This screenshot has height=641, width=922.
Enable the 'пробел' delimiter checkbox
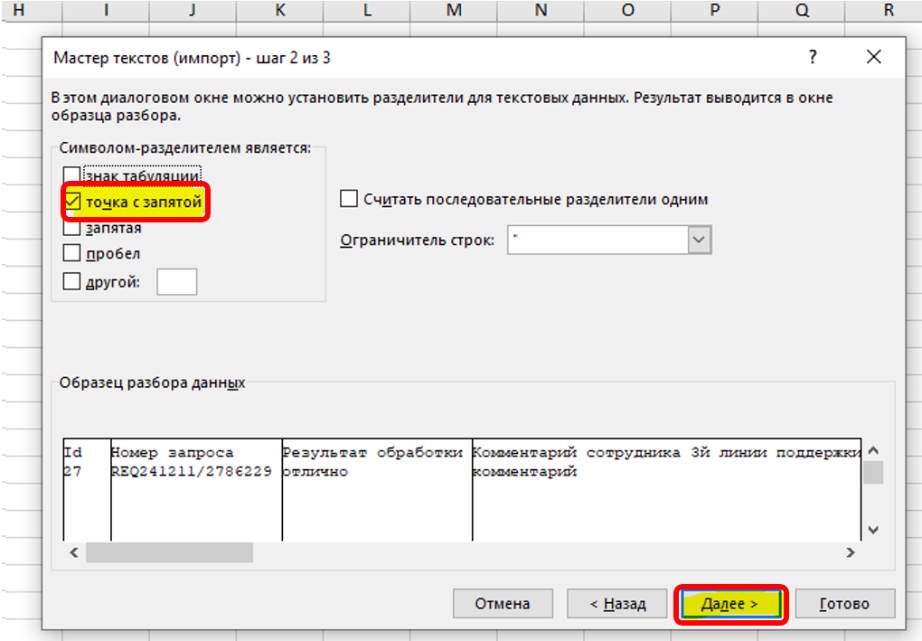72,254
